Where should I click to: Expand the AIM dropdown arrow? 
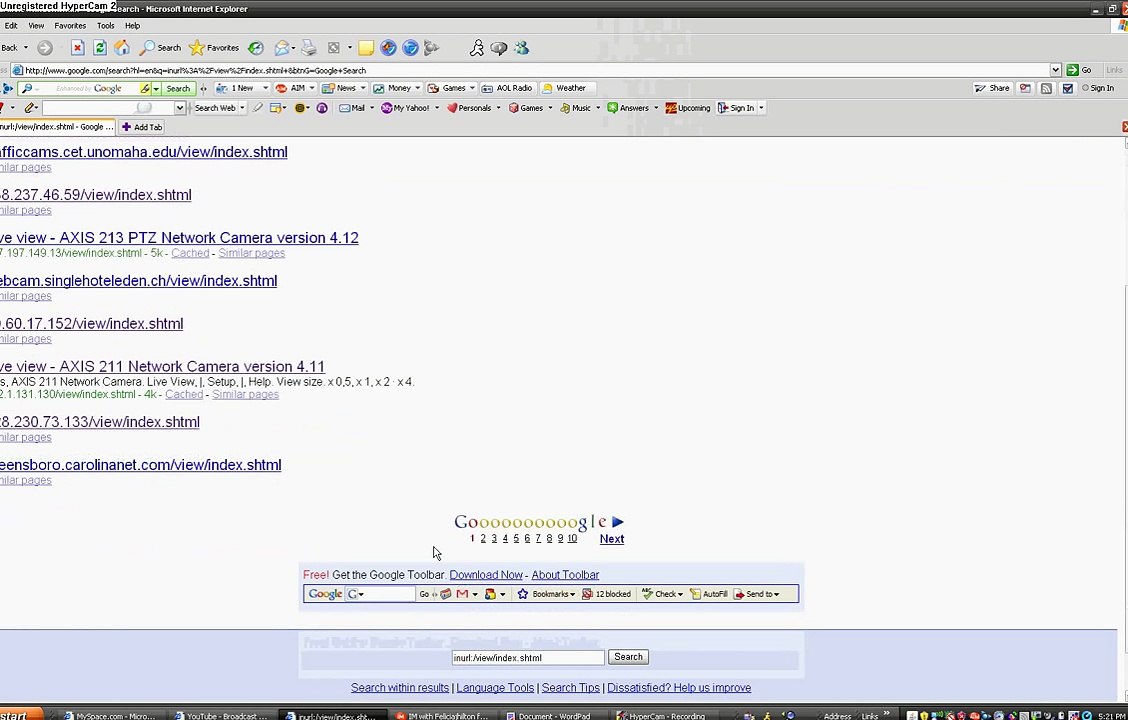(x=311, y=88)
